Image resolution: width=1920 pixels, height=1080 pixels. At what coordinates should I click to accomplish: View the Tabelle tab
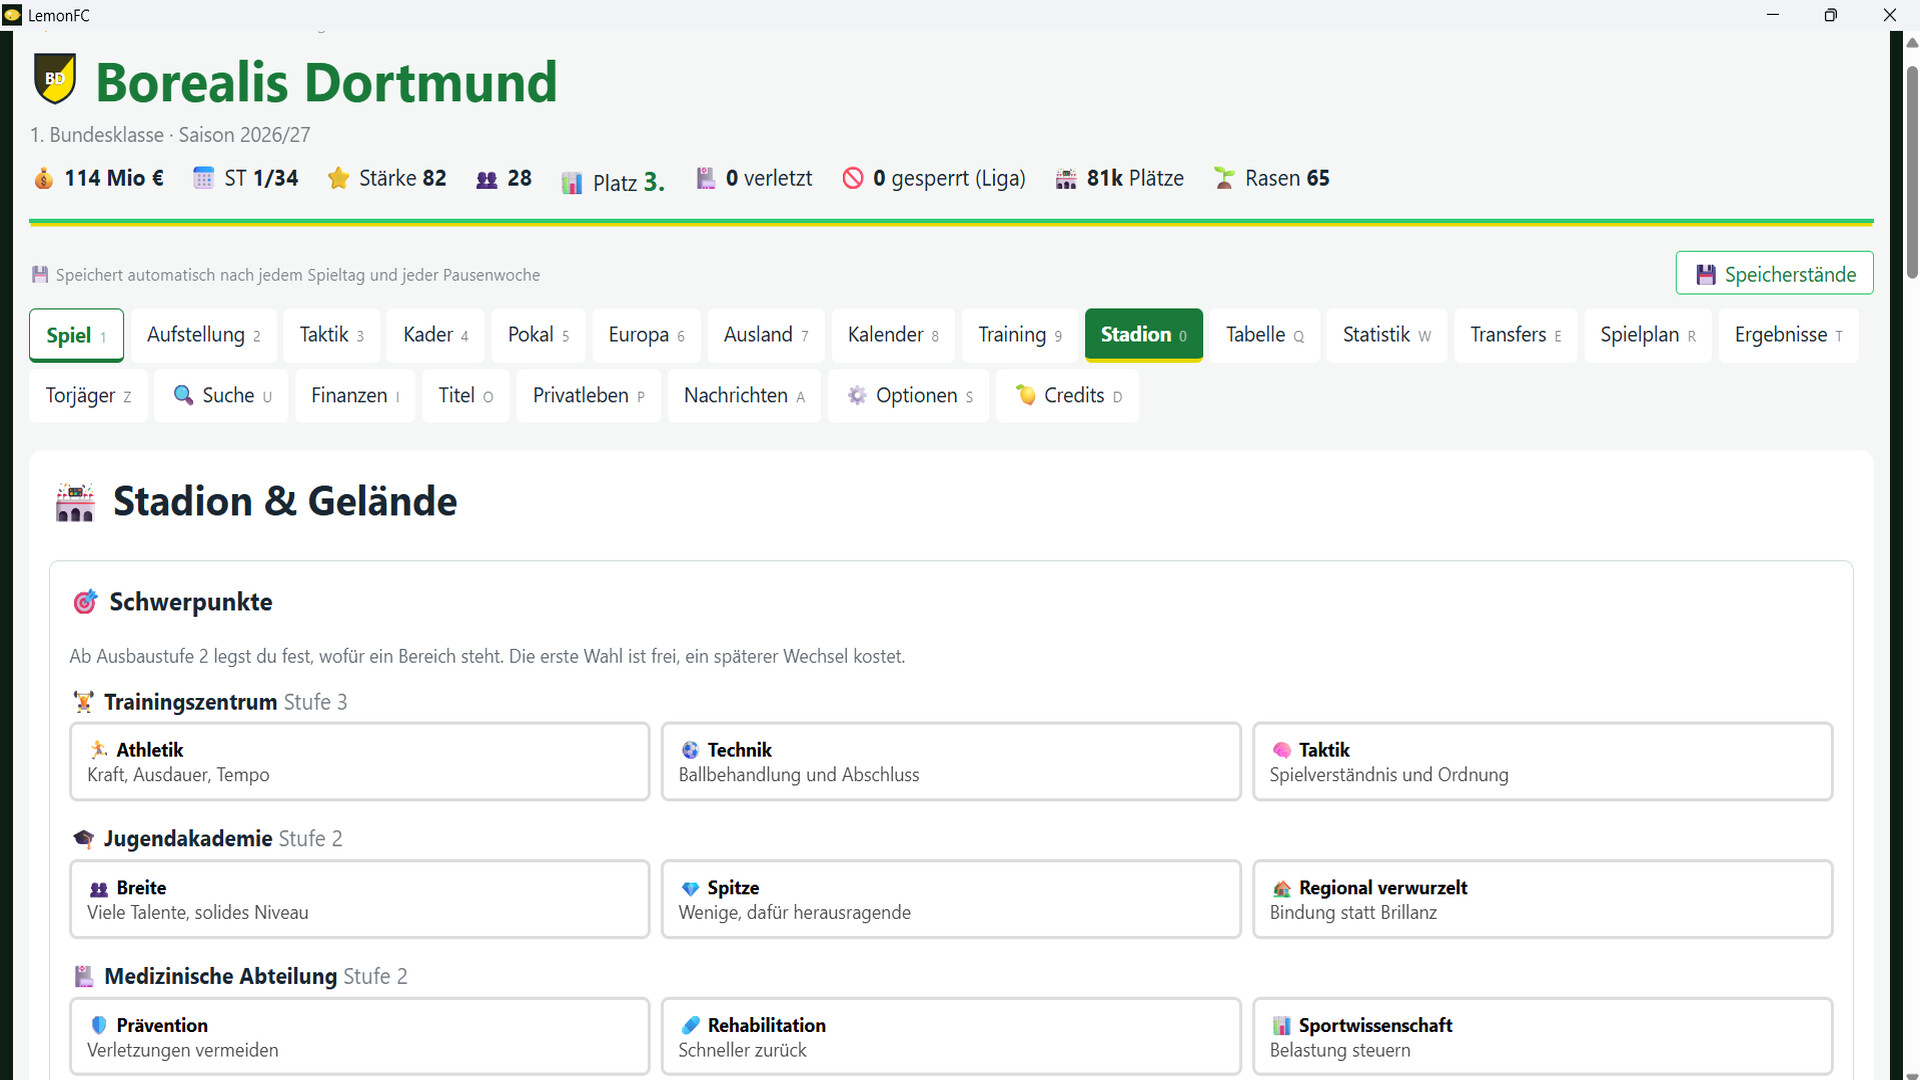(x=1265, y=335)
